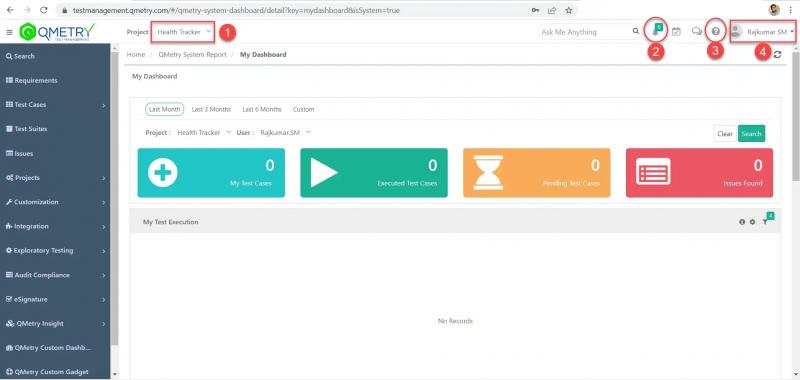Viewport: 800px width, 380px height.
Task: Select the Last 6 Months range
Action: (262, 109)
